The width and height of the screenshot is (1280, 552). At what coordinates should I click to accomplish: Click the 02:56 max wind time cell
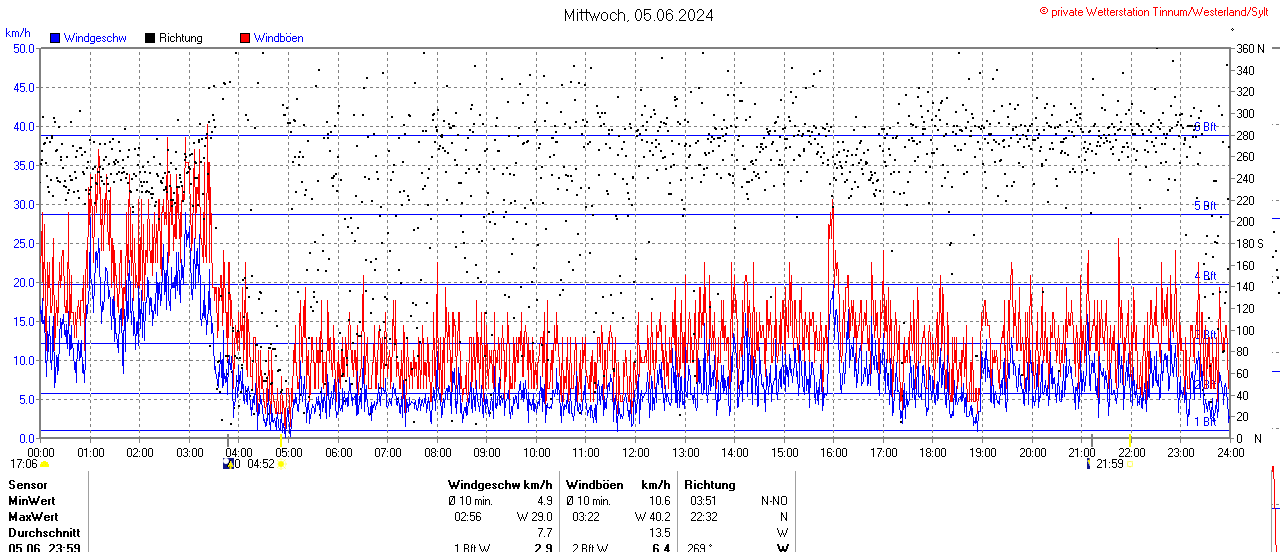pyautogui.click(x=468, y=516)
